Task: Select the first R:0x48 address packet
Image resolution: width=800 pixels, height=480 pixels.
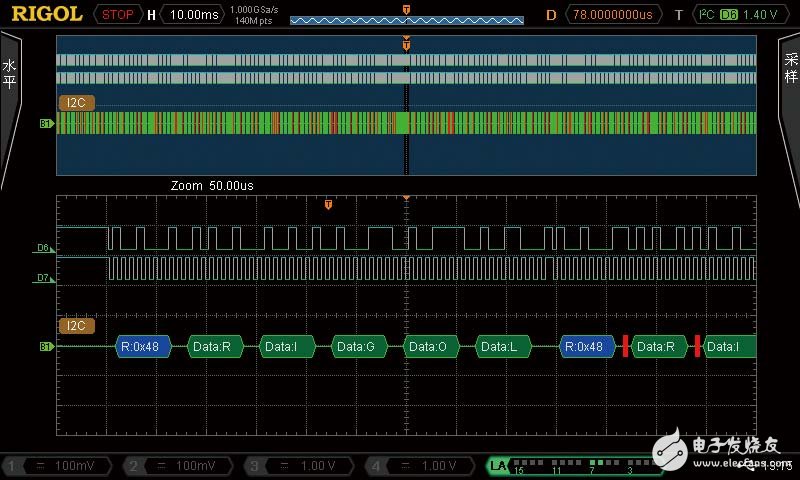Action: point(142,346)
